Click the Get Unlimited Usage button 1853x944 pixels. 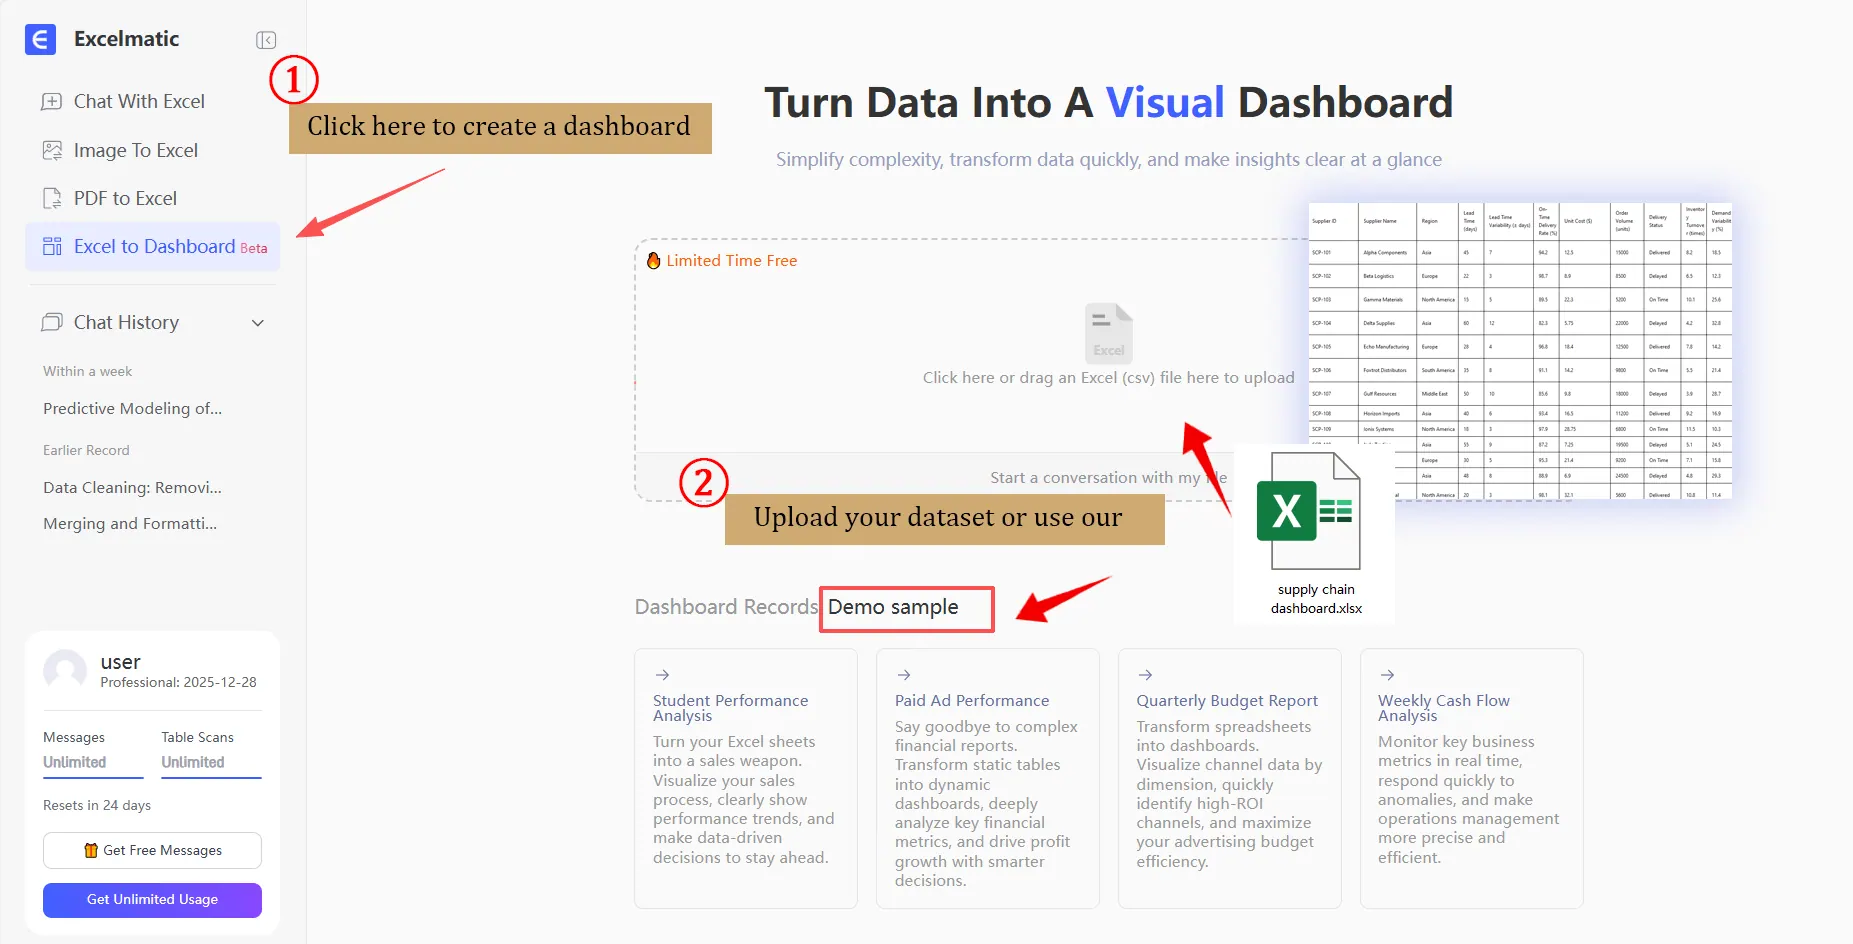click(x=151, y=899)
